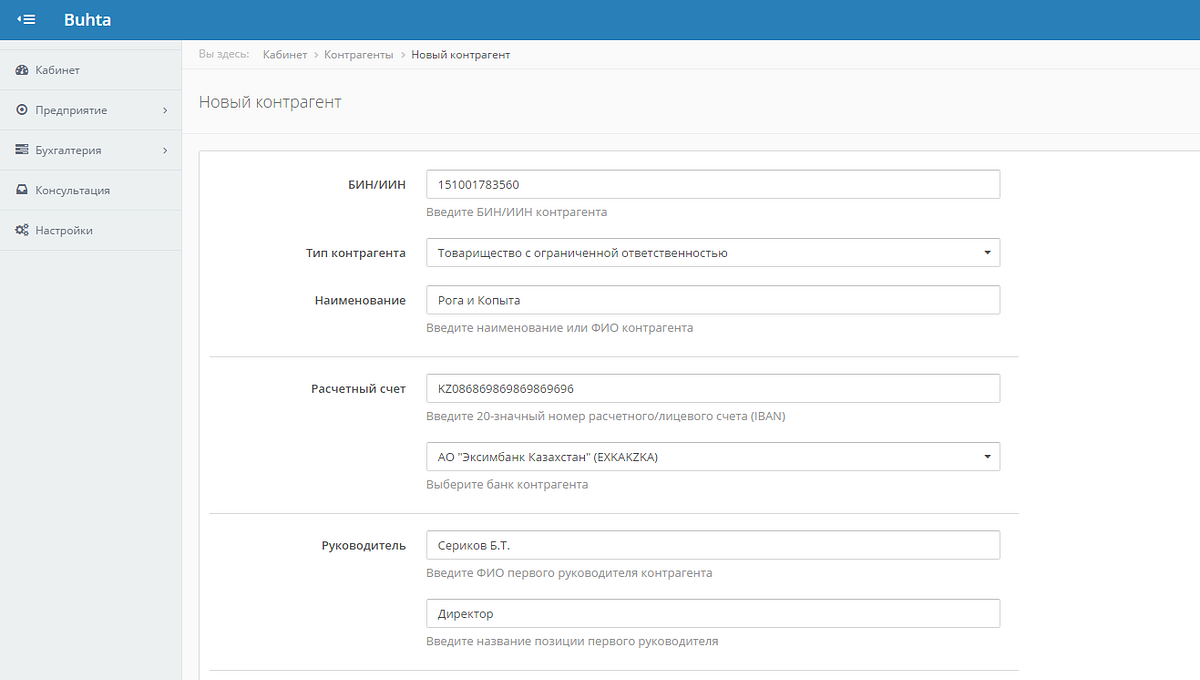Click the Предприятие circle icon in sidebar
This screenshot has height=680, width=1200.
tap(22, 110)
